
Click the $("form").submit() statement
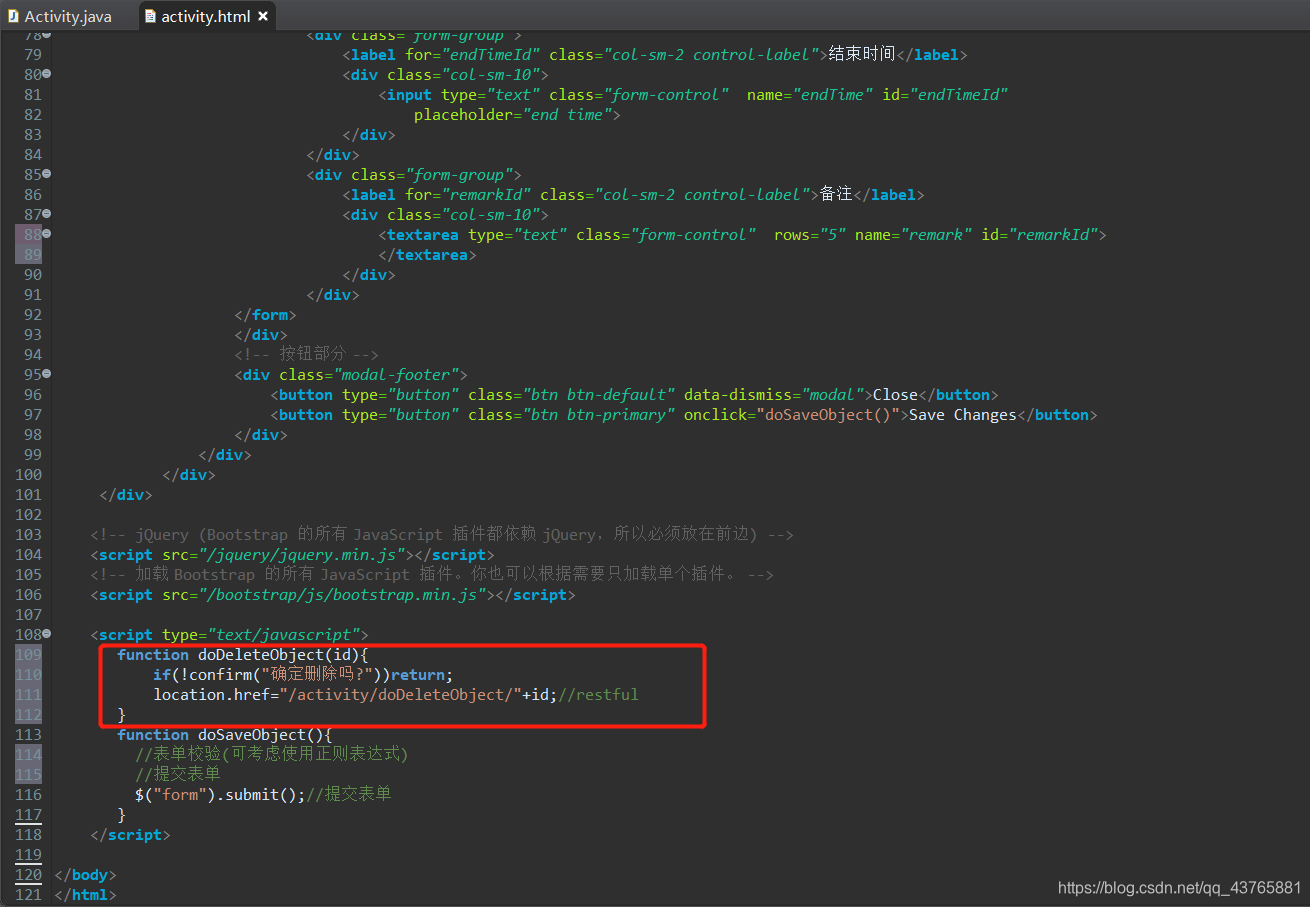[220, 795]
